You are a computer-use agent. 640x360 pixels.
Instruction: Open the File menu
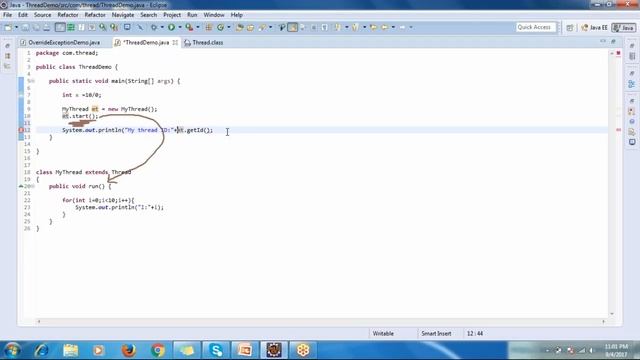pos(7,15)
